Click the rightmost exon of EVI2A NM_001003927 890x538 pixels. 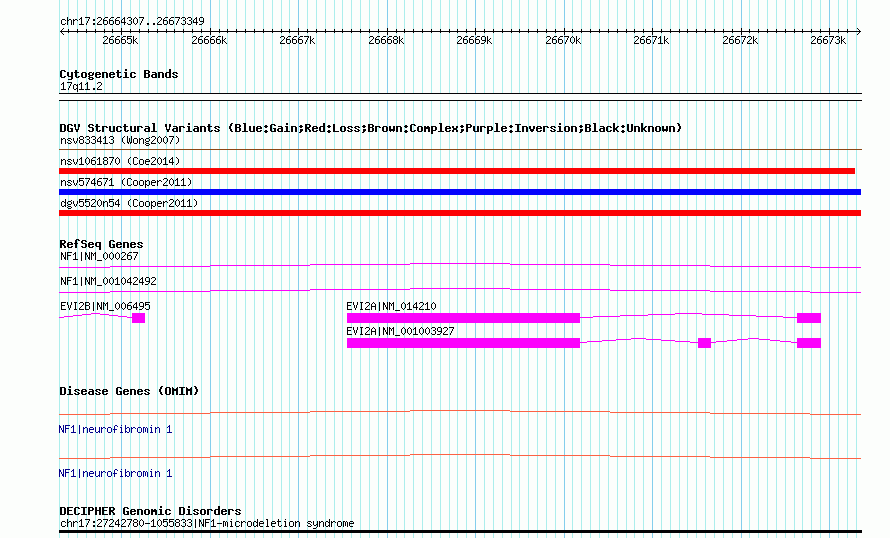809,343
